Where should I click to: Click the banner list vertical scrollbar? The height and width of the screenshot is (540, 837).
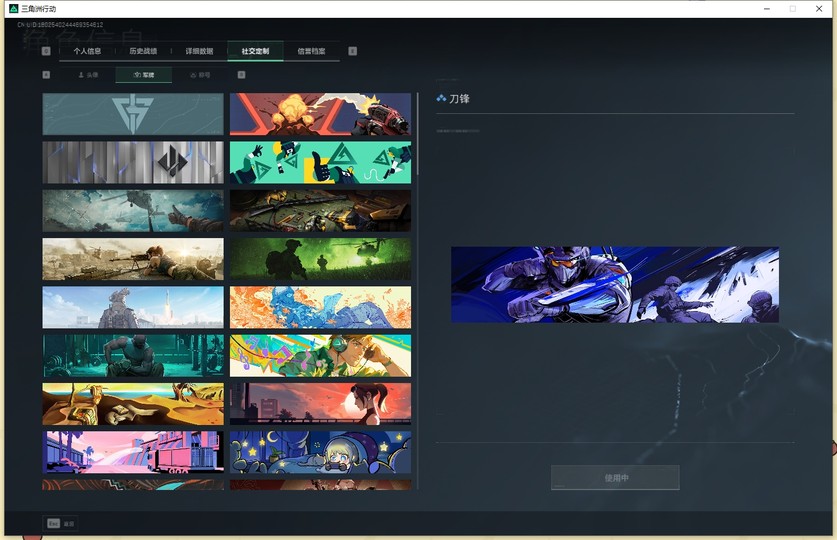tap(417, 133)
